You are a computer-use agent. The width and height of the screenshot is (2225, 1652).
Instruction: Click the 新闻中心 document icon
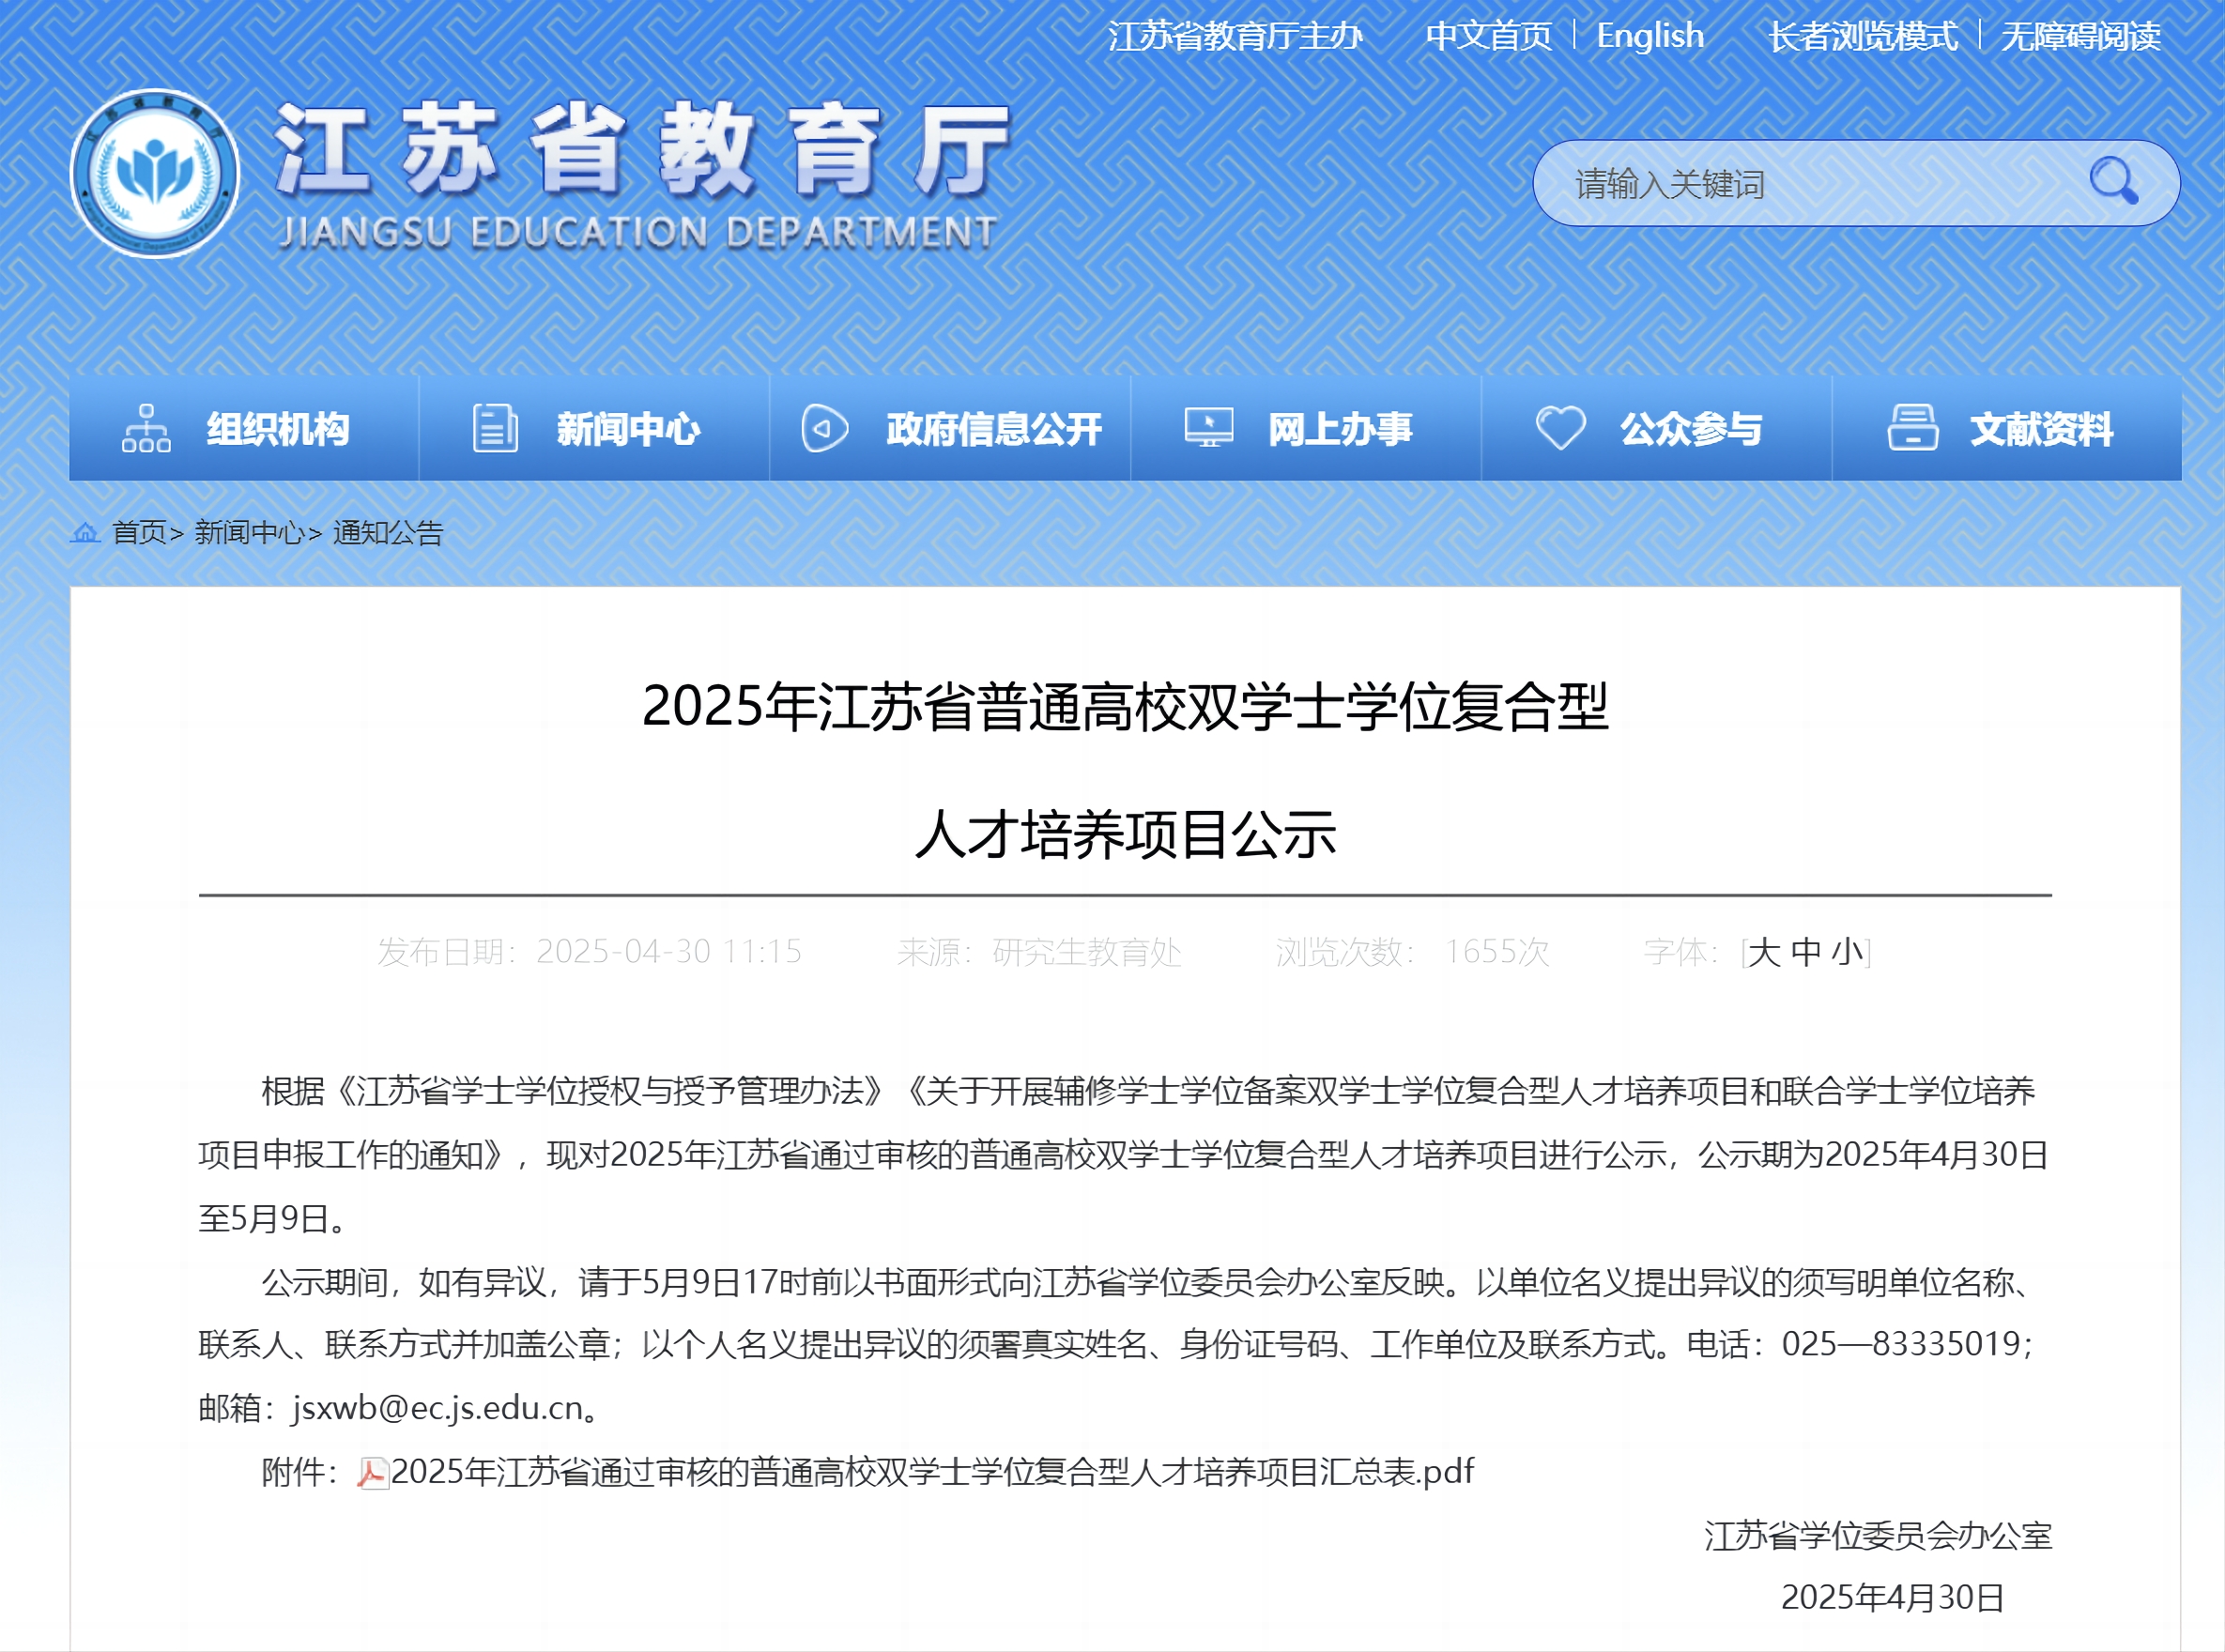tap(495, 429)
